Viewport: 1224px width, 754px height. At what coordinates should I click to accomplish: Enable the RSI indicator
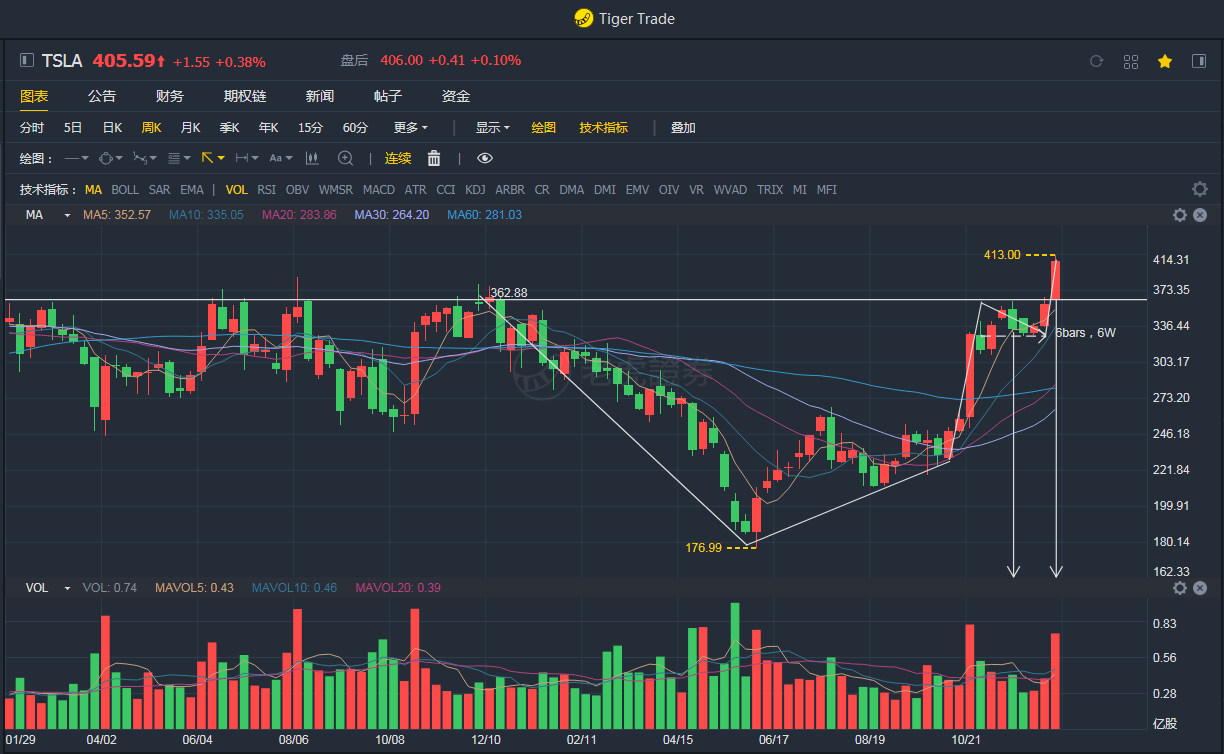pos(267,189)
